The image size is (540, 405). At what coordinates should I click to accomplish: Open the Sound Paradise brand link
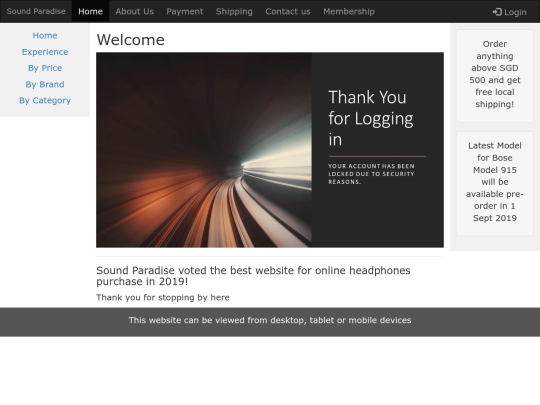coord(36,11)
